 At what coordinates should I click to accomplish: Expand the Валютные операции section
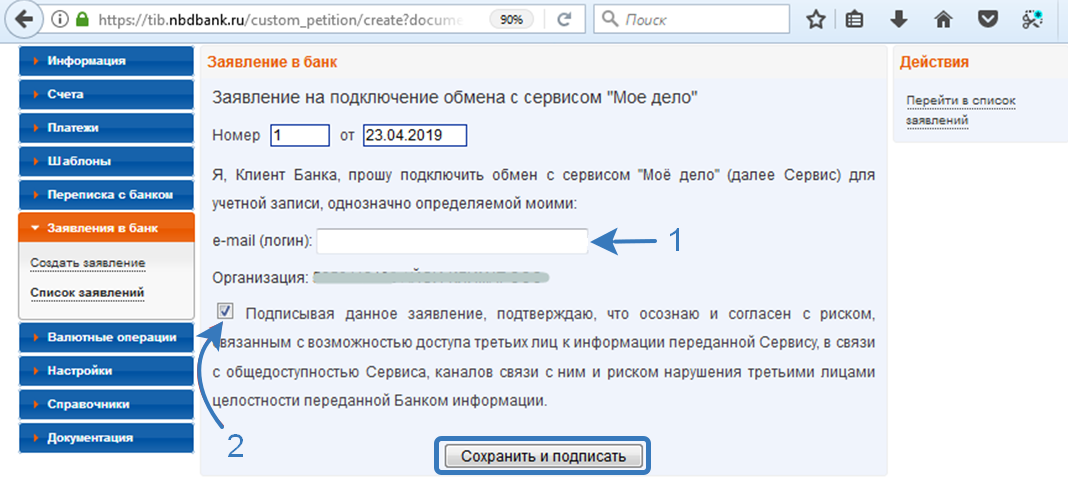click(x=106, y=338)
